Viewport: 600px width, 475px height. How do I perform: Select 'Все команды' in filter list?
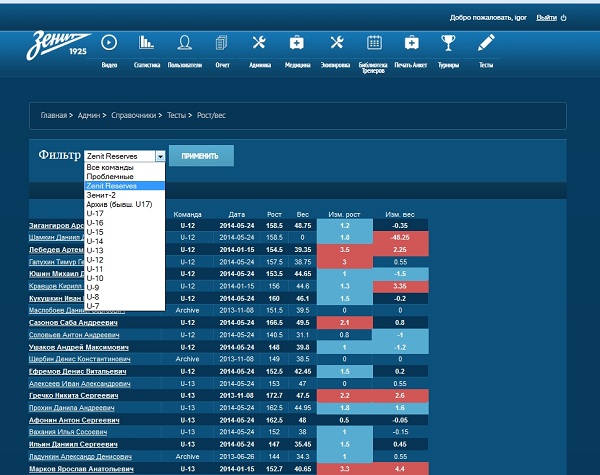125,167
